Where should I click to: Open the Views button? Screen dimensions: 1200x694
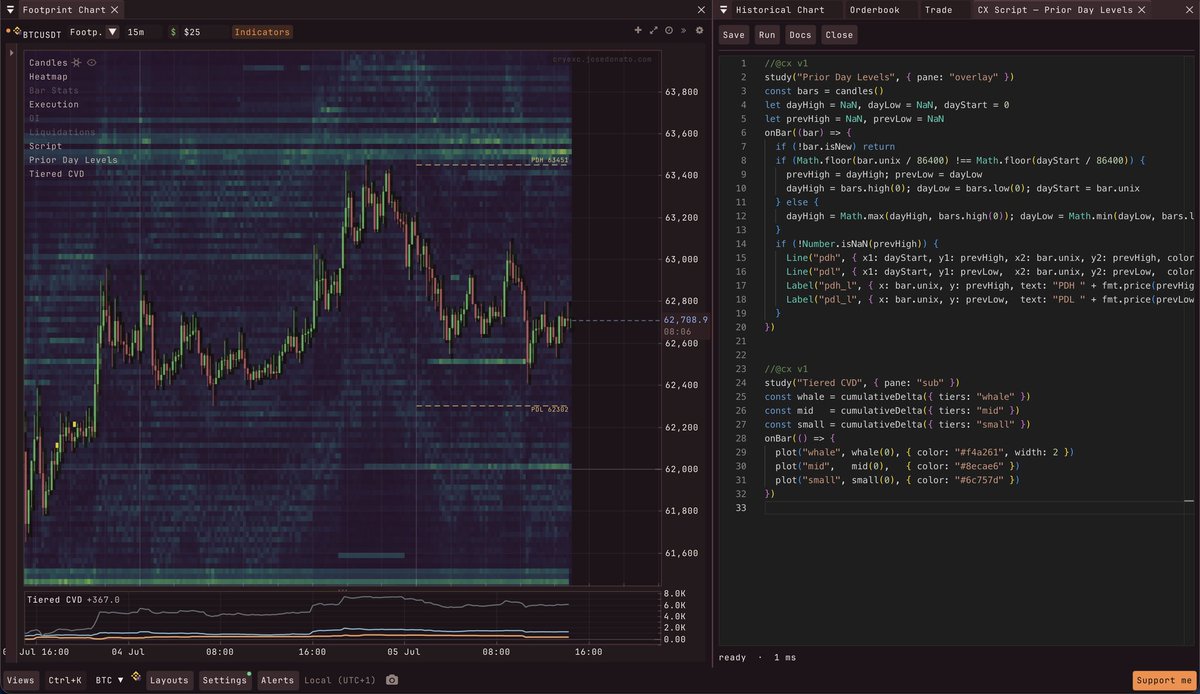pos(20,680)
